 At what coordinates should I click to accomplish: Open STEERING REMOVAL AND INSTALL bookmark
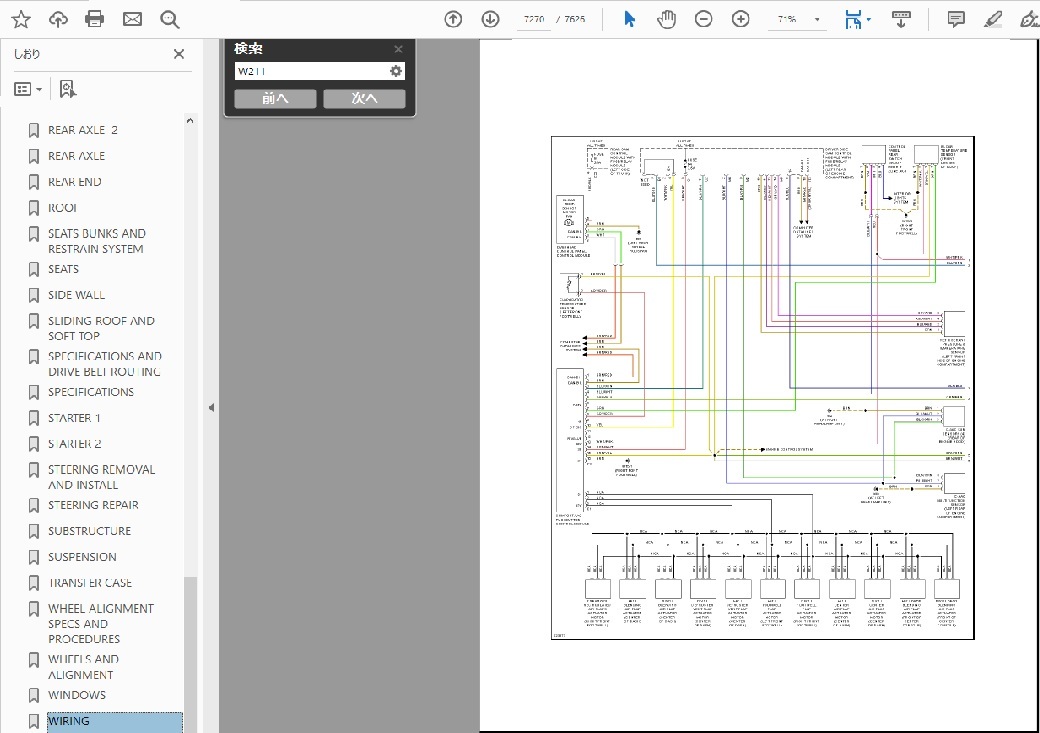[x=101, y=477]
